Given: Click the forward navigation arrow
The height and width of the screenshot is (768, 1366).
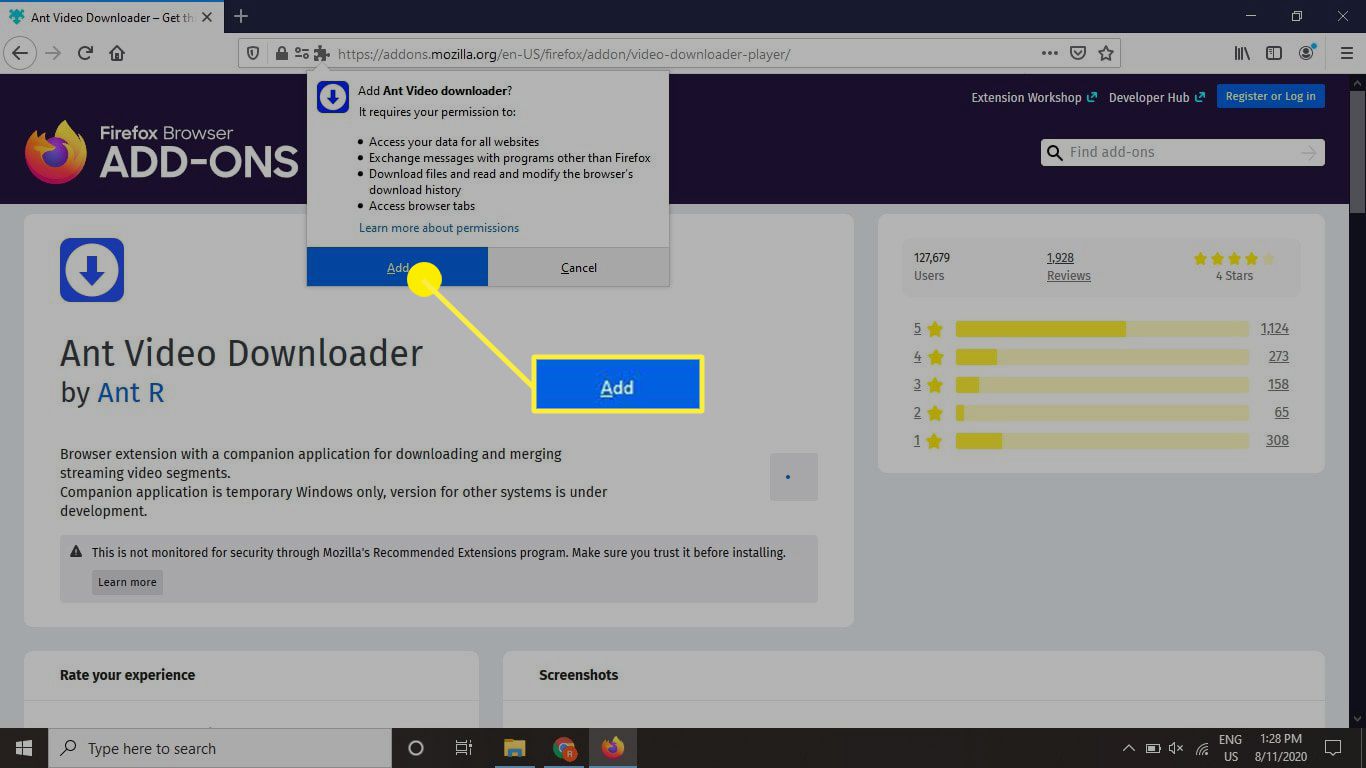Looking at the screenshot, I should 54,53.
